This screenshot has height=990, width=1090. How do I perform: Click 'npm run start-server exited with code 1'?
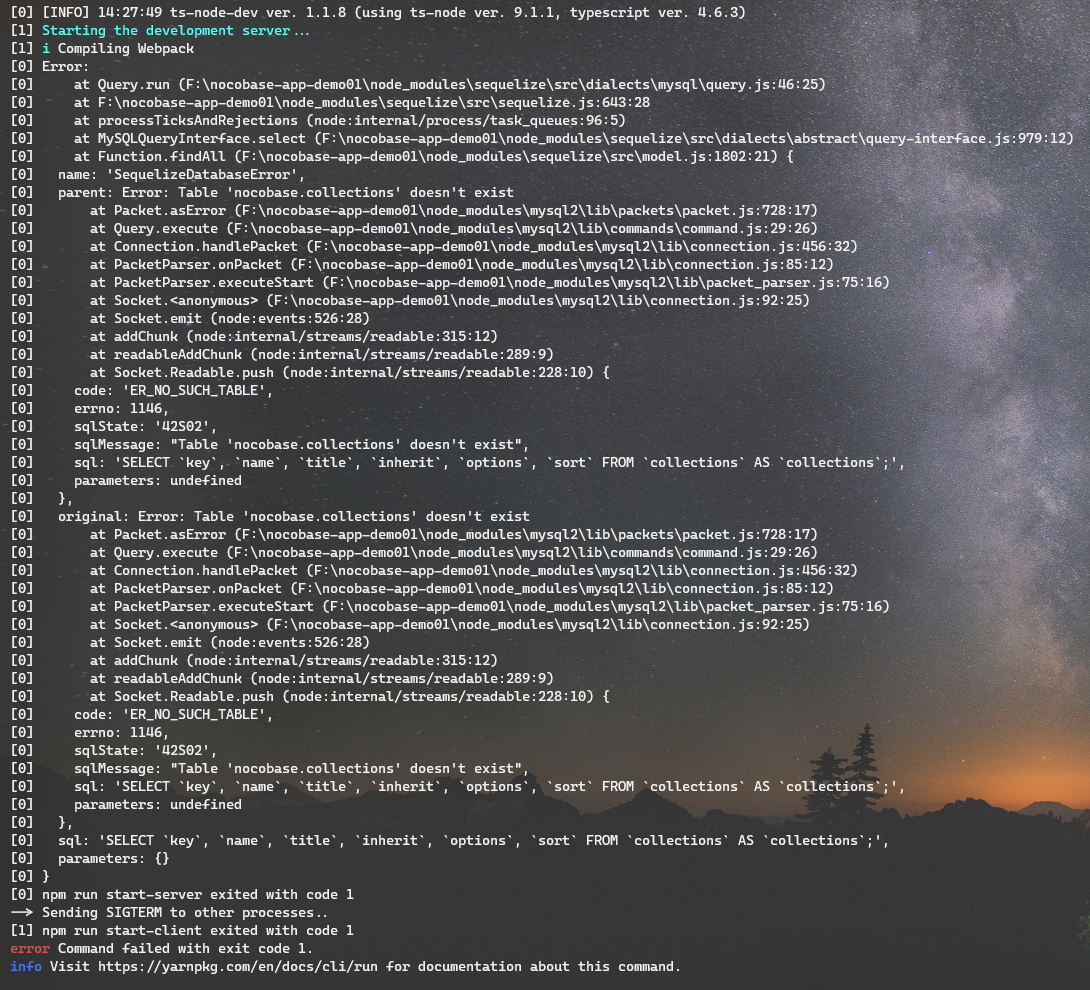pos(197,895)
